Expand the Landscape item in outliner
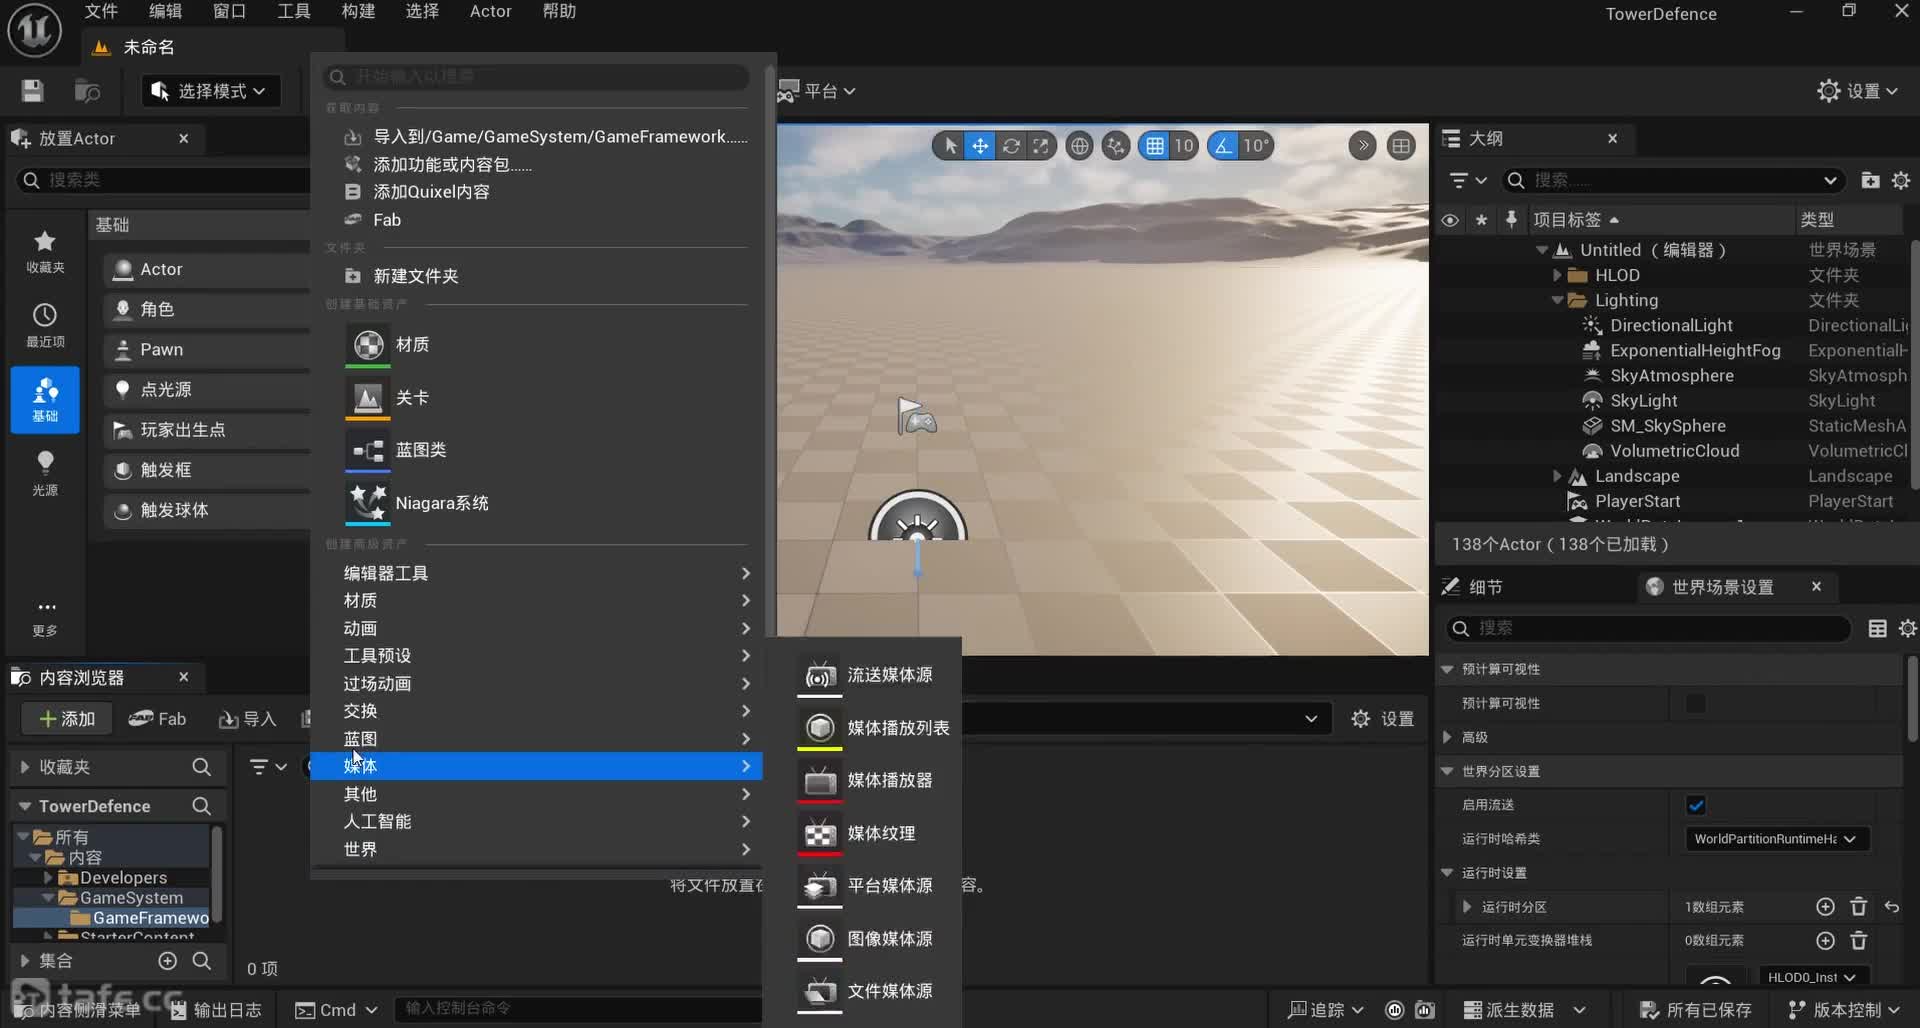The image size is (1920, 1028). 1557,476
